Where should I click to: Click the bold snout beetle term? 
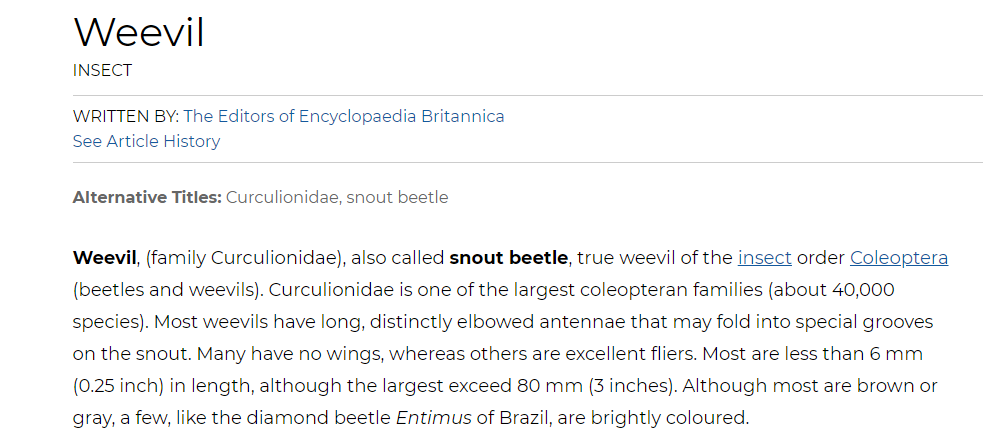coord(508,258)
